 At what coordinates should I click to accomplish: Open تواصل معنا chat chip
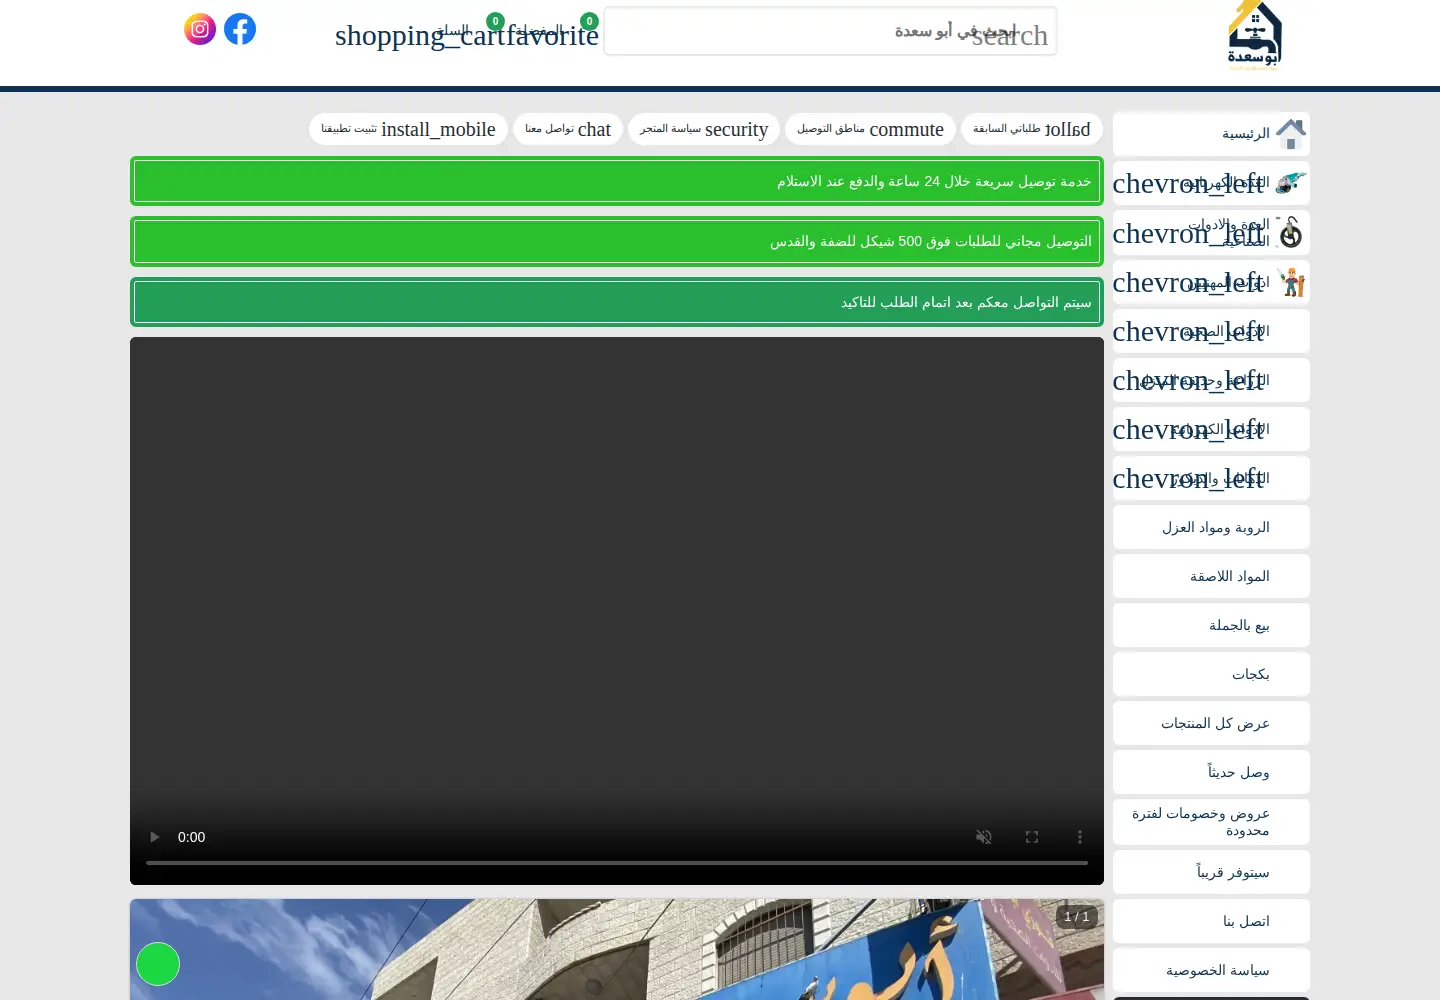tap(568, 129)
